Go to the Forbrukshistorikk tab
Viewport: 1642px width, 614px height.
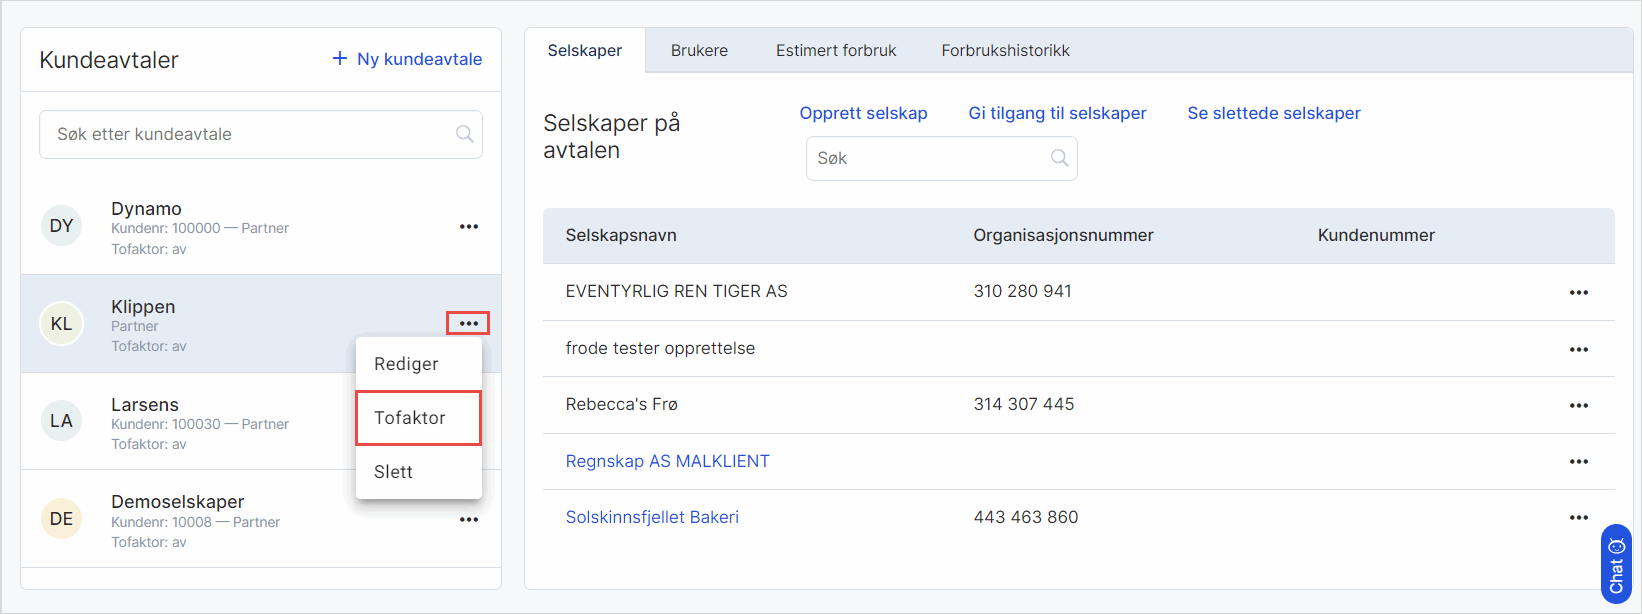pyautogui.click(x=1005, y=50)
